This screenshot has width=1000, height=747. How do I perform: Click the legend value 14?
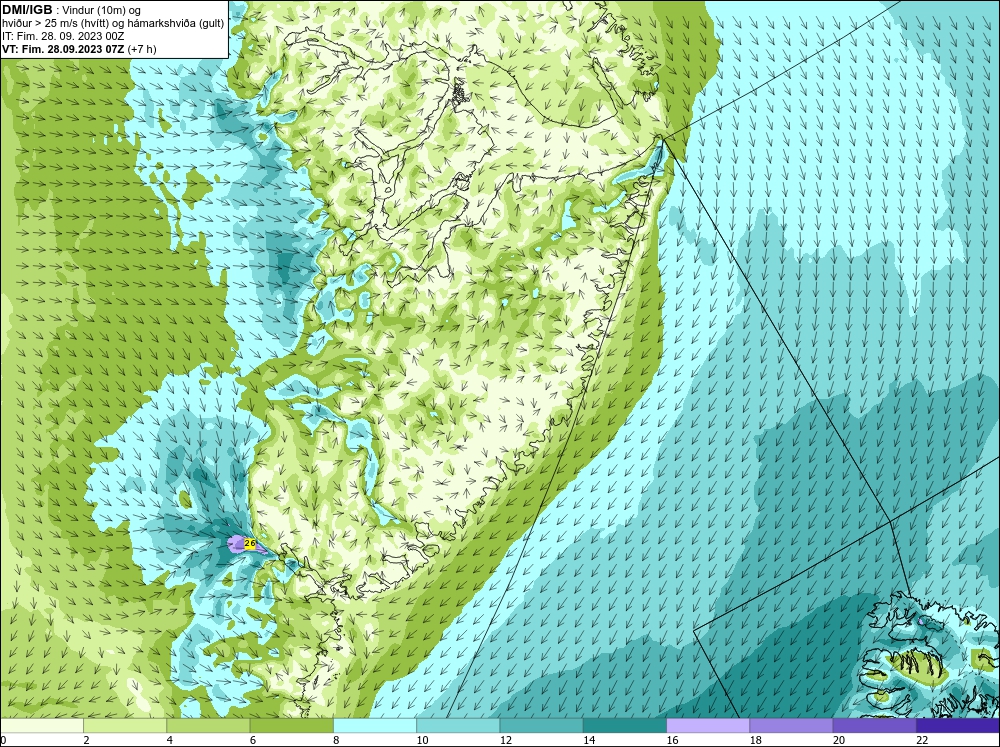click(589, 740)
